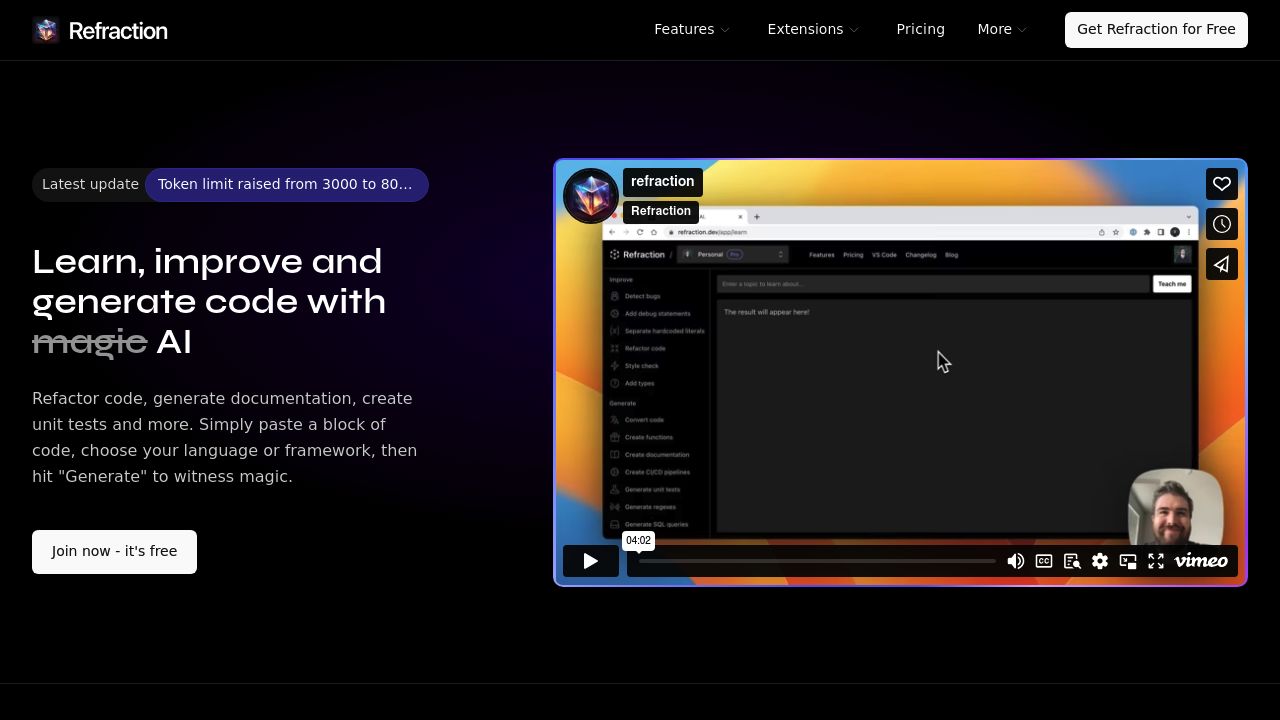This screenshot has width=1280, height=720.
Task: Click the Vimeo logo in player
Action: click(1201, 561)
